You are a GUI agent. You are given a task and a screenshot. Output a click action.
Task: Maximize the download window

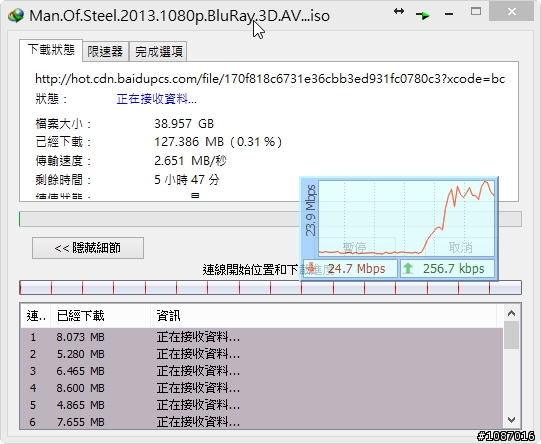476,11
